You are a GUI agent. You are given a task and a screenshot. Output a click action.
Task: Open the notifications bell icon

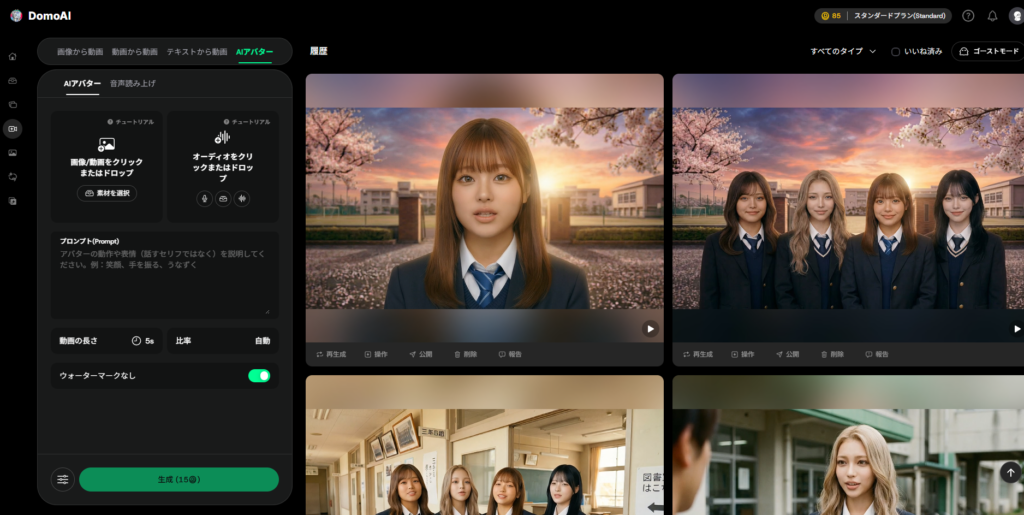click(992, 16)
